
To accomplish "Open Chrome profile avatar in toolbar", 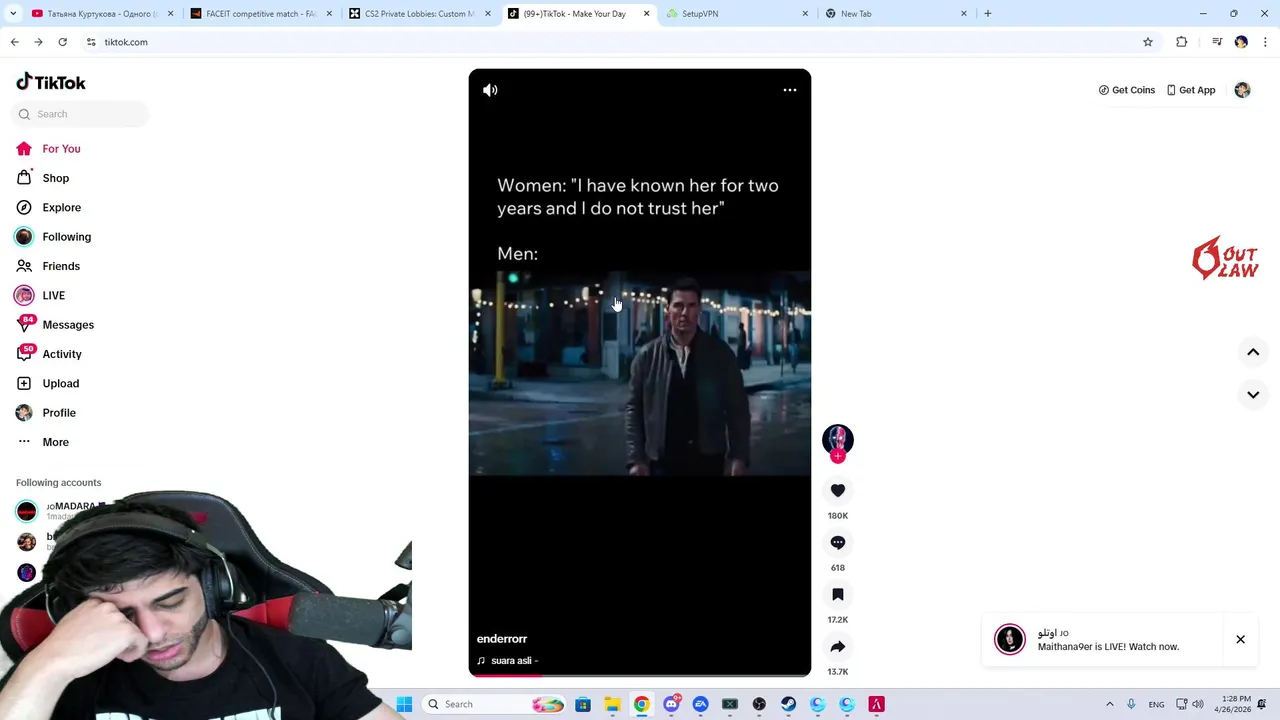I will click(x=1241, y=42).
